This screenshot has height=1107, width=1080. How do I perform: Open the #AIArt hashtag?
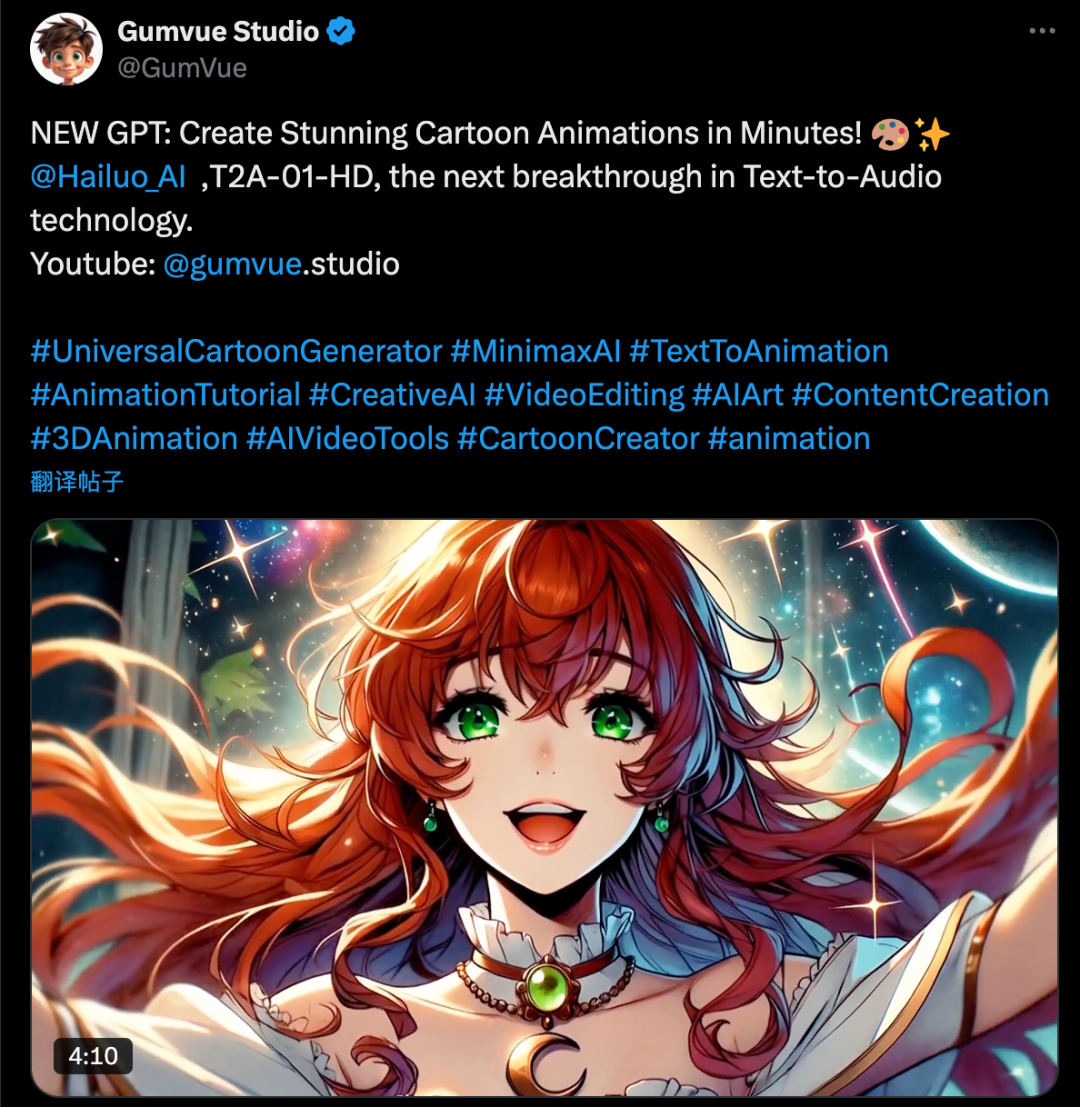click(x=738, y=395)
